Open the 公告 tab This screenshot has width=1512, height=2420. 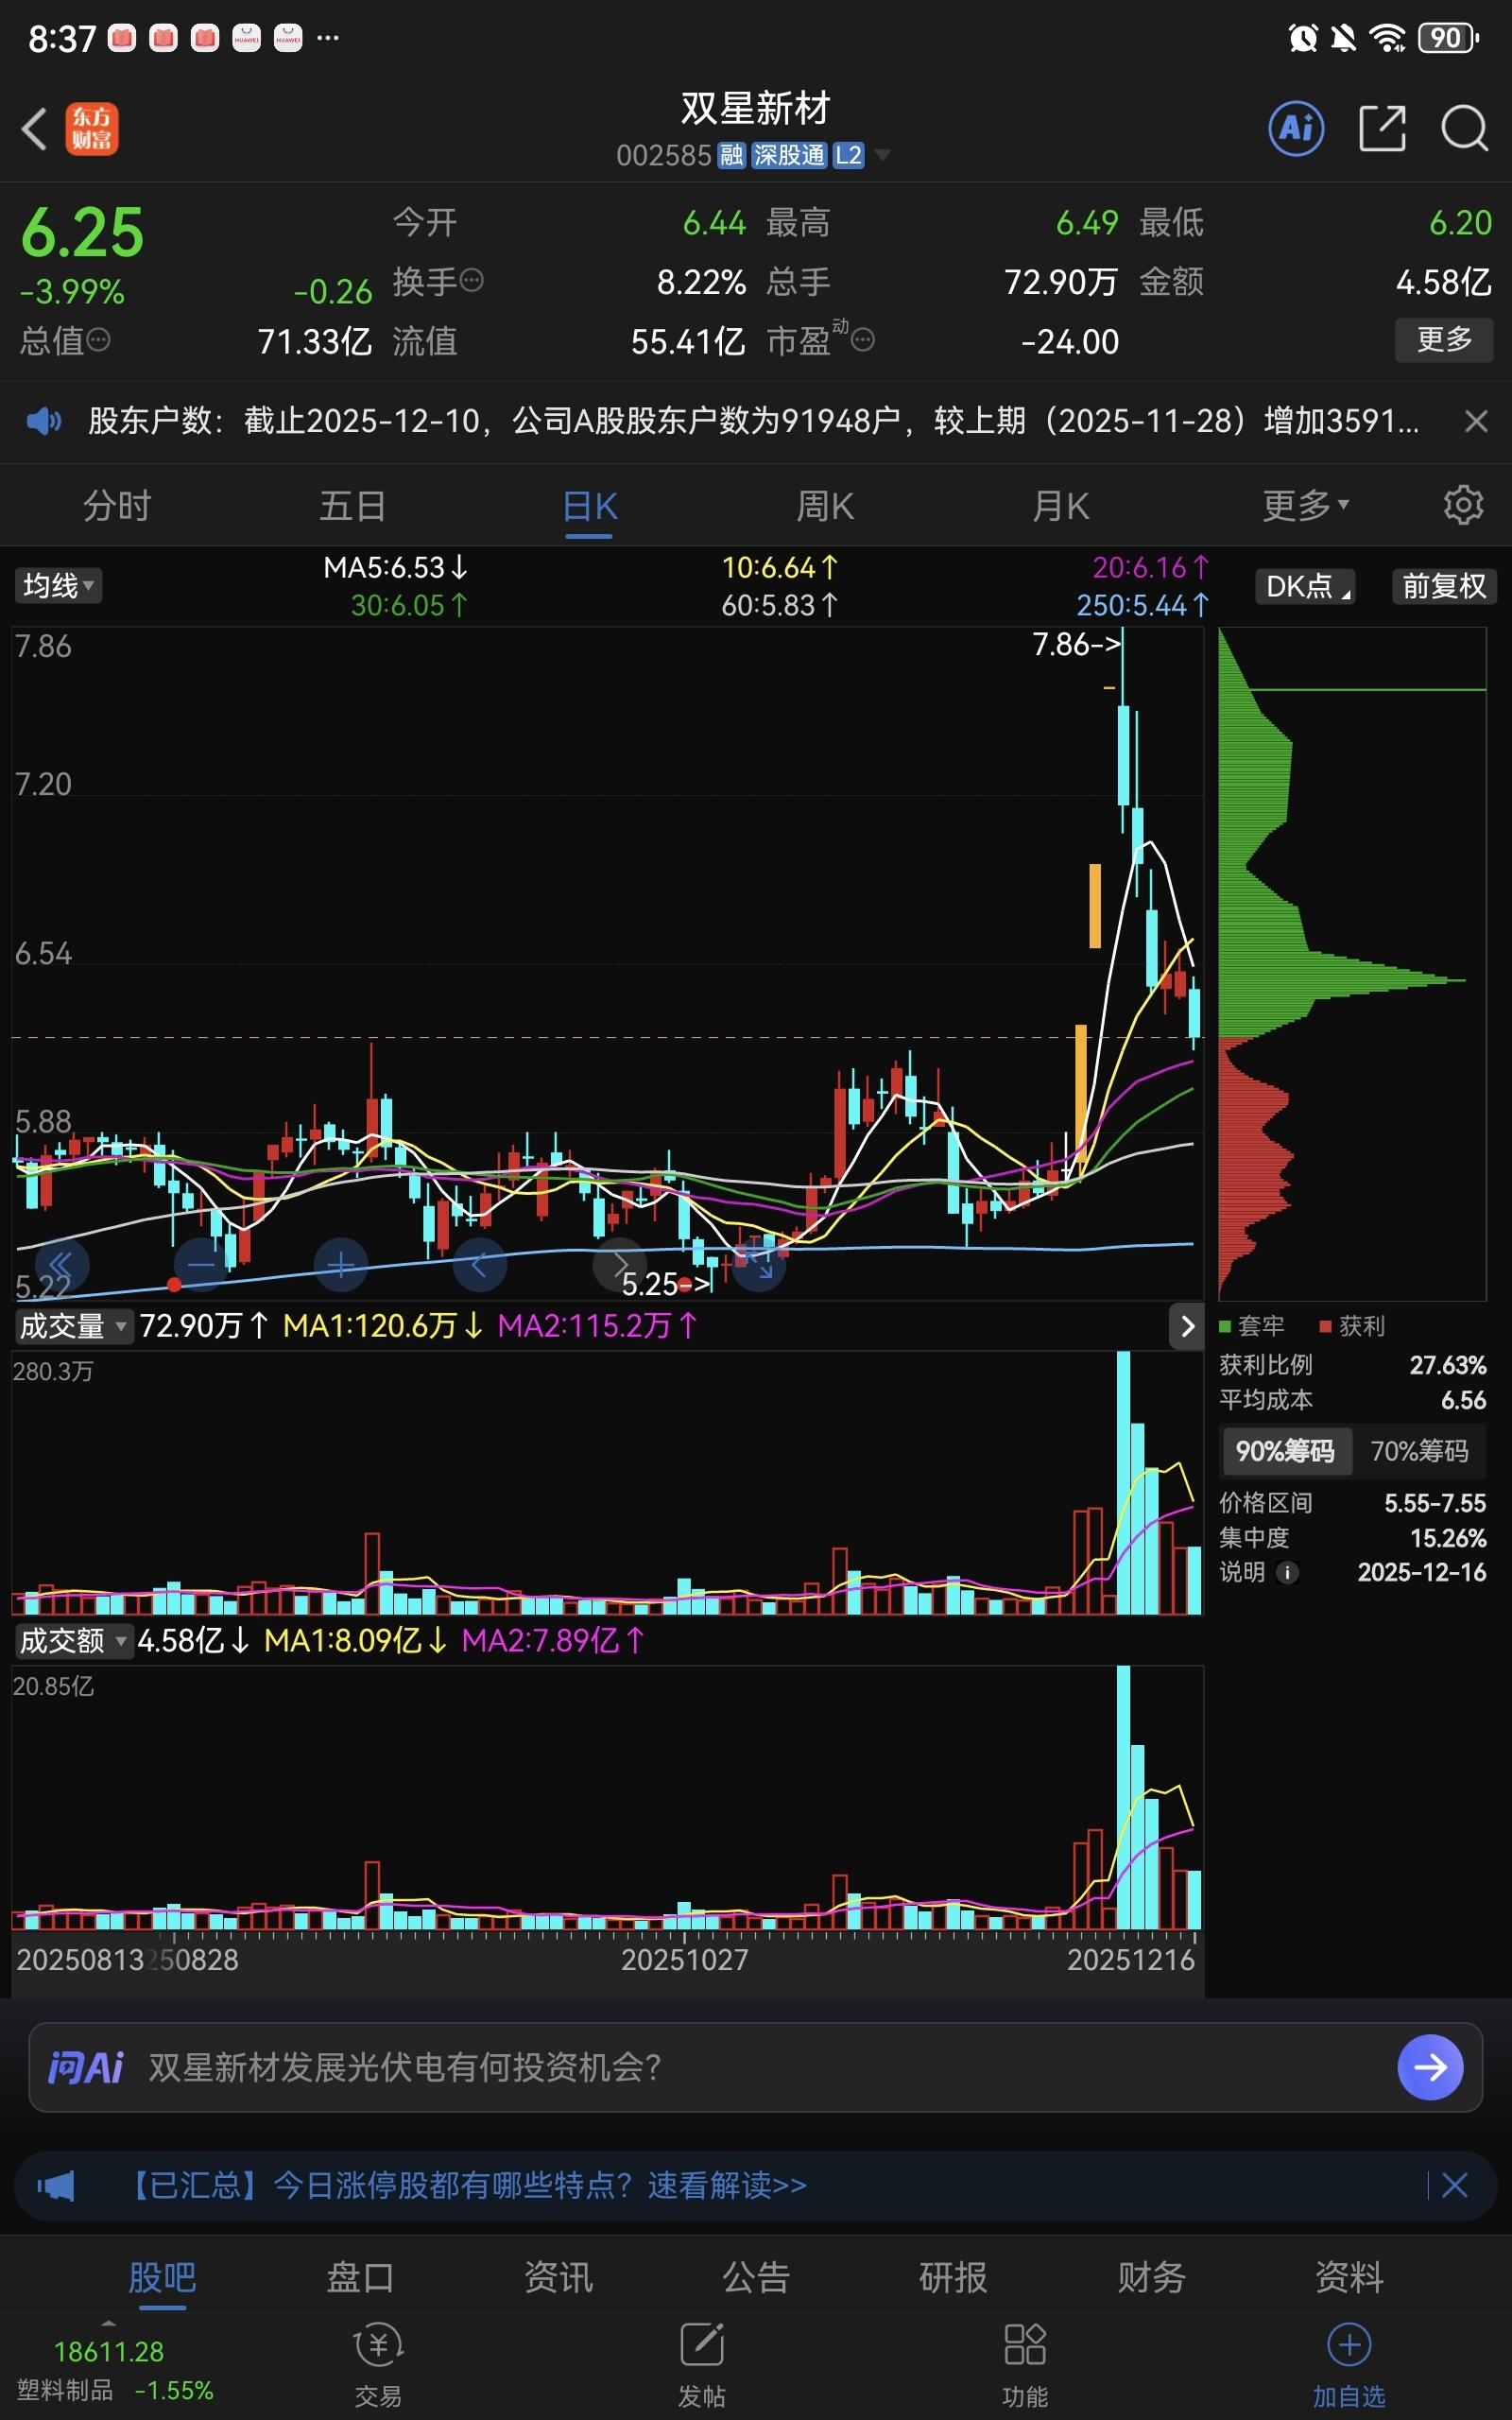click(756, 2276)
